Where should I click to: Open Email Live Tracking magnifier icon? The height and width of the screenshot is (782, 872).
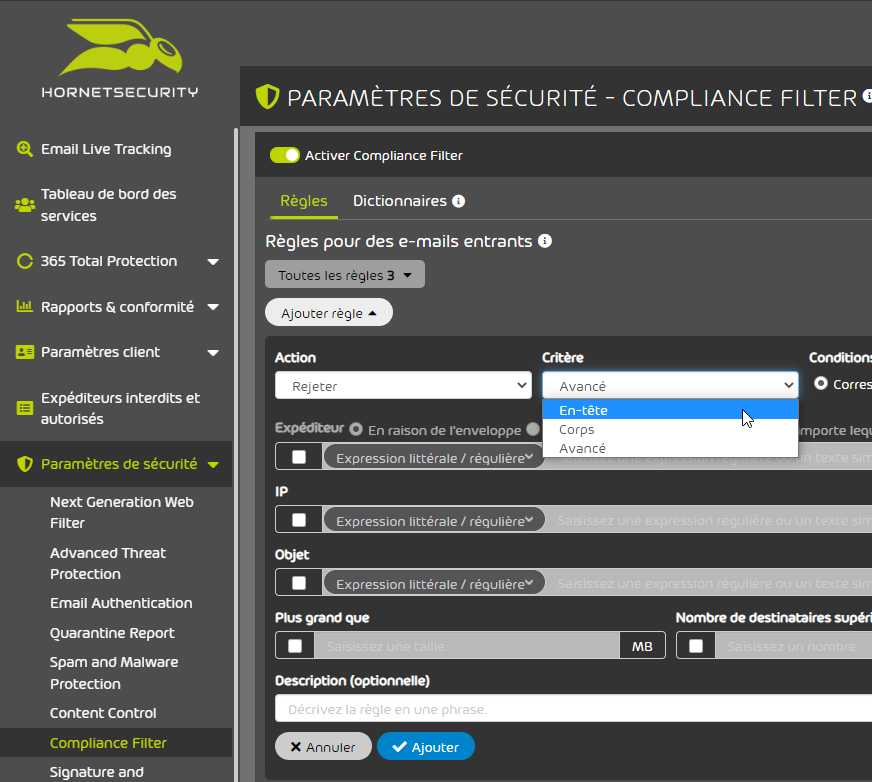click(24, 149)
